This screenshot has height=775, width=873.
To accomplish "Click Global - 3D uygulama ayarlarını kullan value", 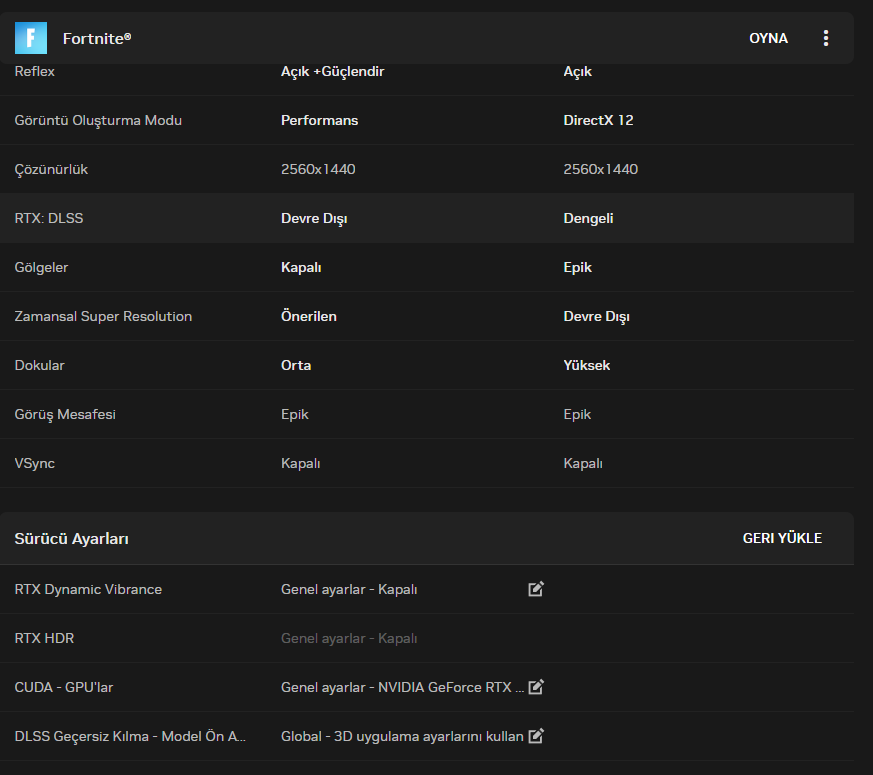I will [403, 736].
